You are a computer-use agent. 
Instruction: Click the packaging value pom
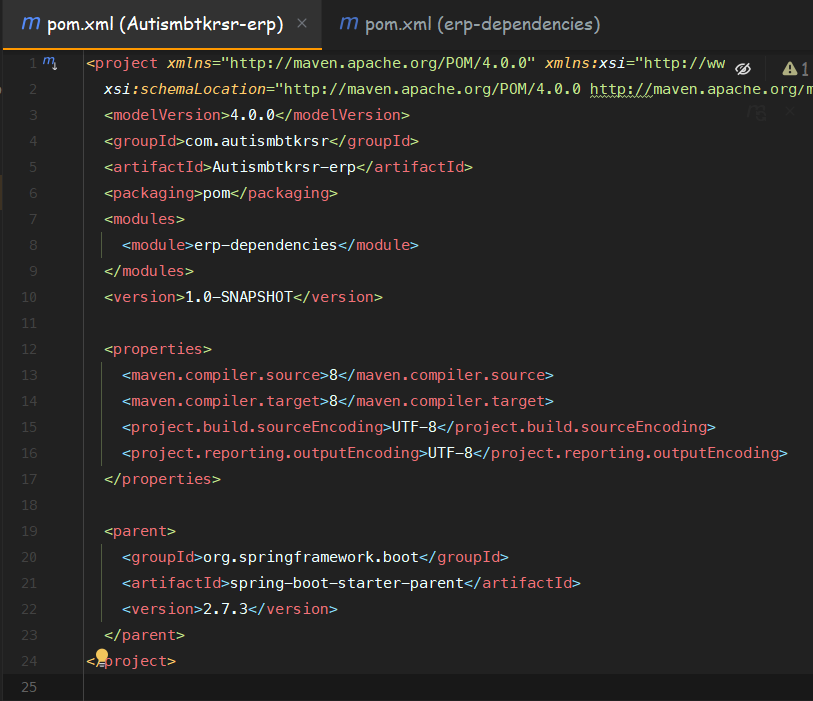[x=216, y=193]
